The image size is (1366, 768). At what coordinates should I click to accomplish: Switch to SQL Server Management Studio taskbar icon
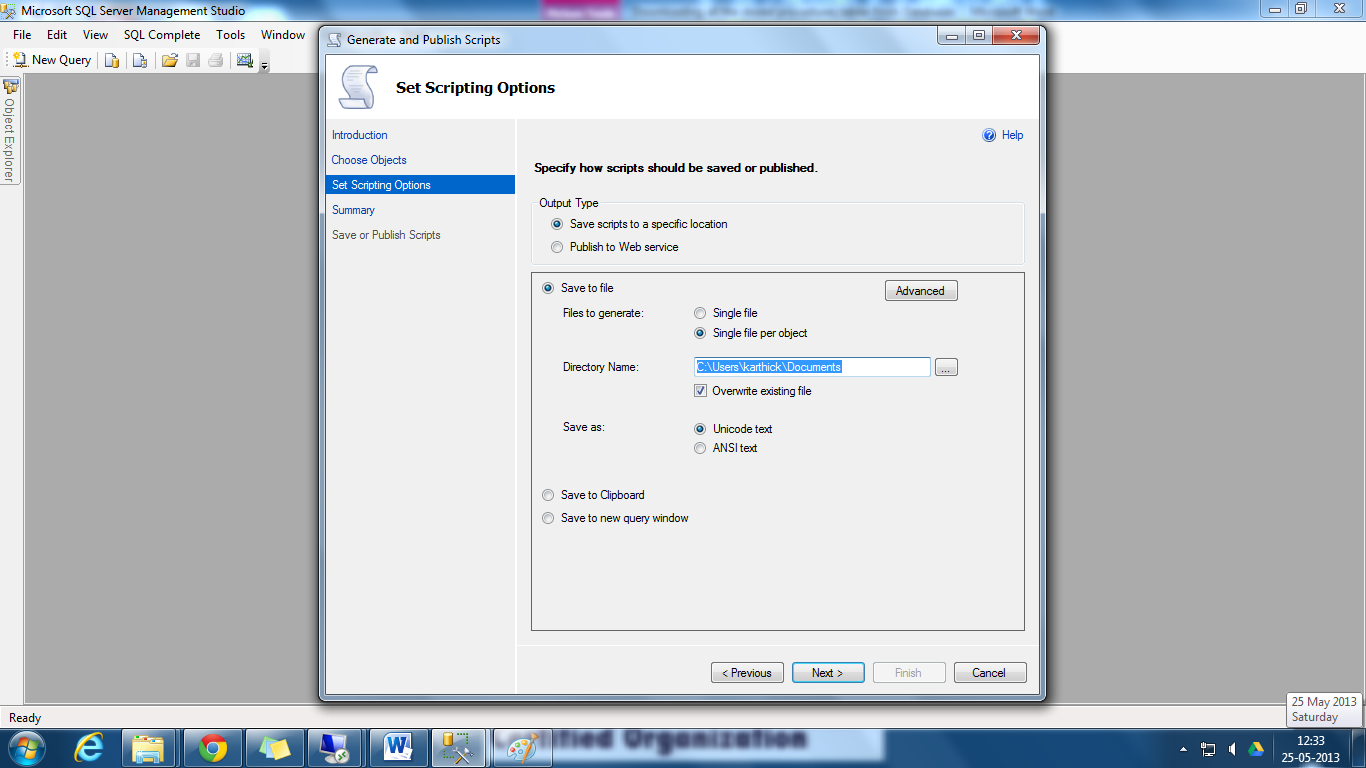(x=458, y=748)
